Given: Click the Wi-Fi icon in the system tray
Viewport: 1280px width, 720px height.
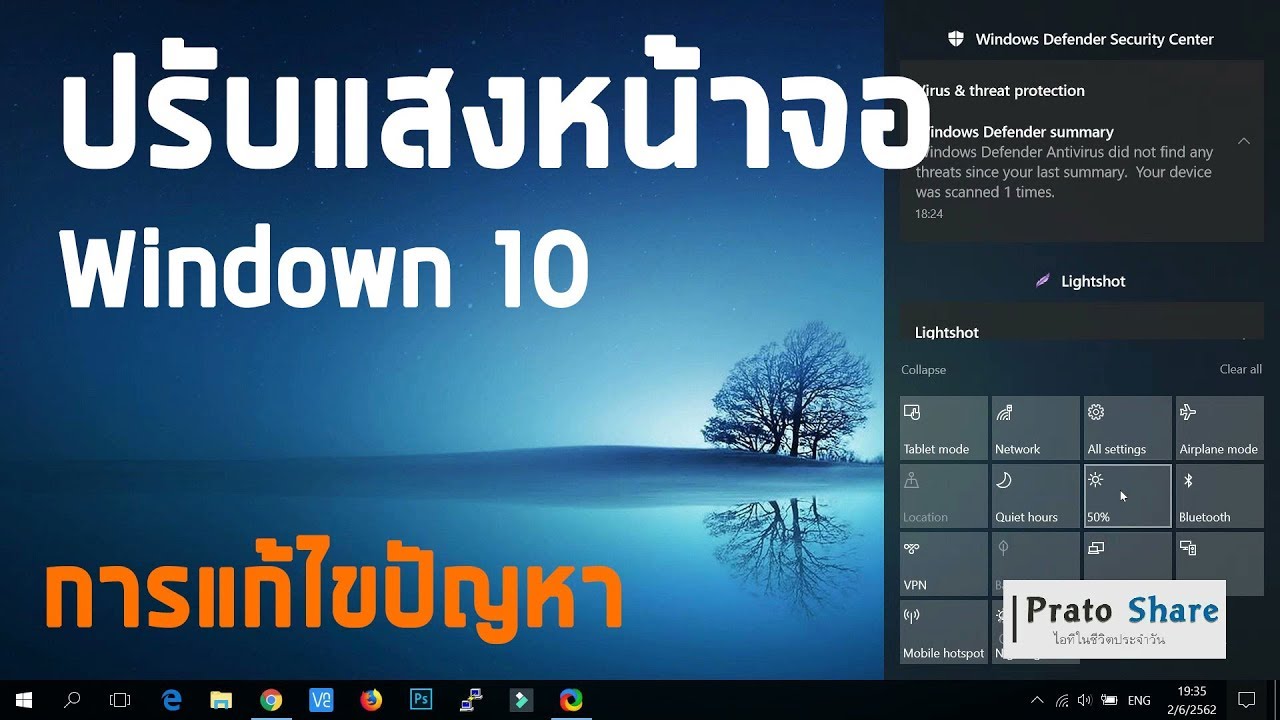Looking at the screenshot, I should [1062, 700].
